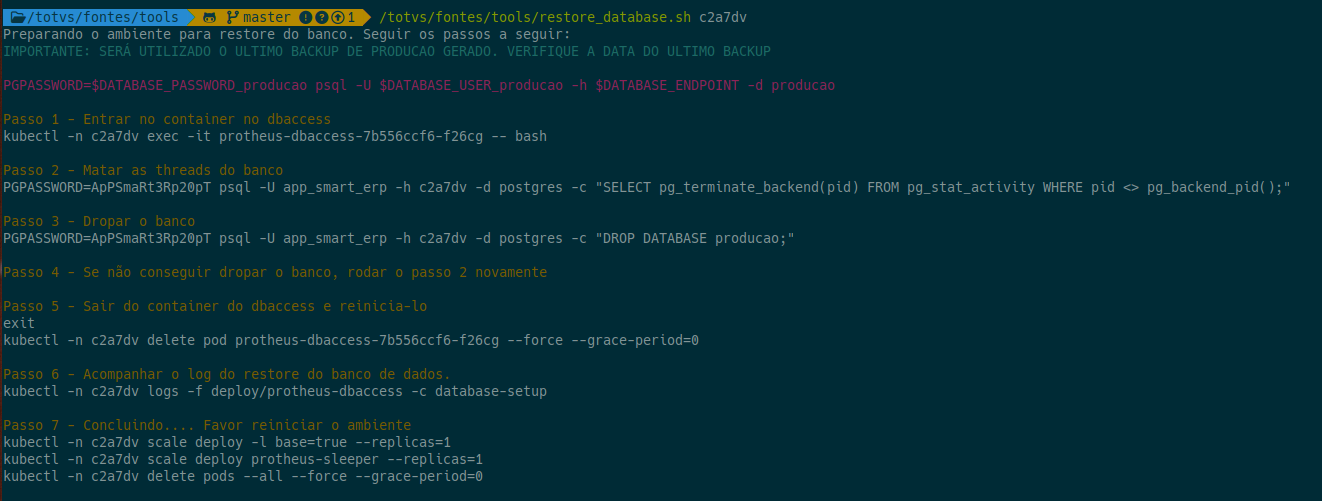
Task: Click the 'Passo 1 - Entrar no container' heading
Action: (x=167, y=120)
